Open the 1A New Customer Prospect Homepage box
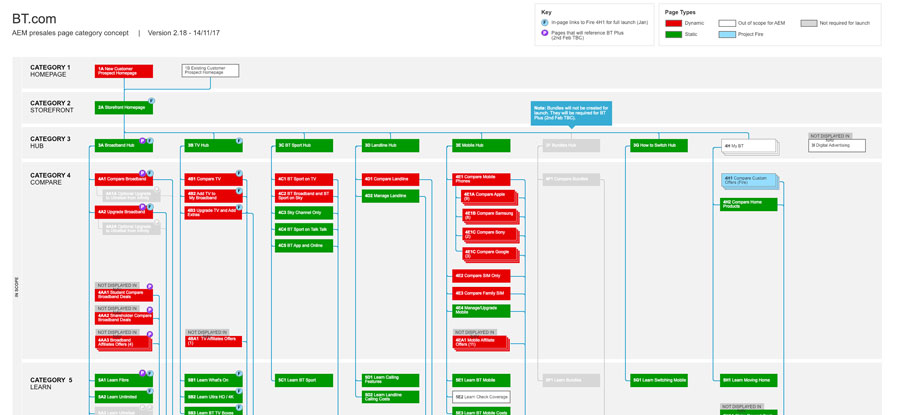900x415 pixels. 124,71
